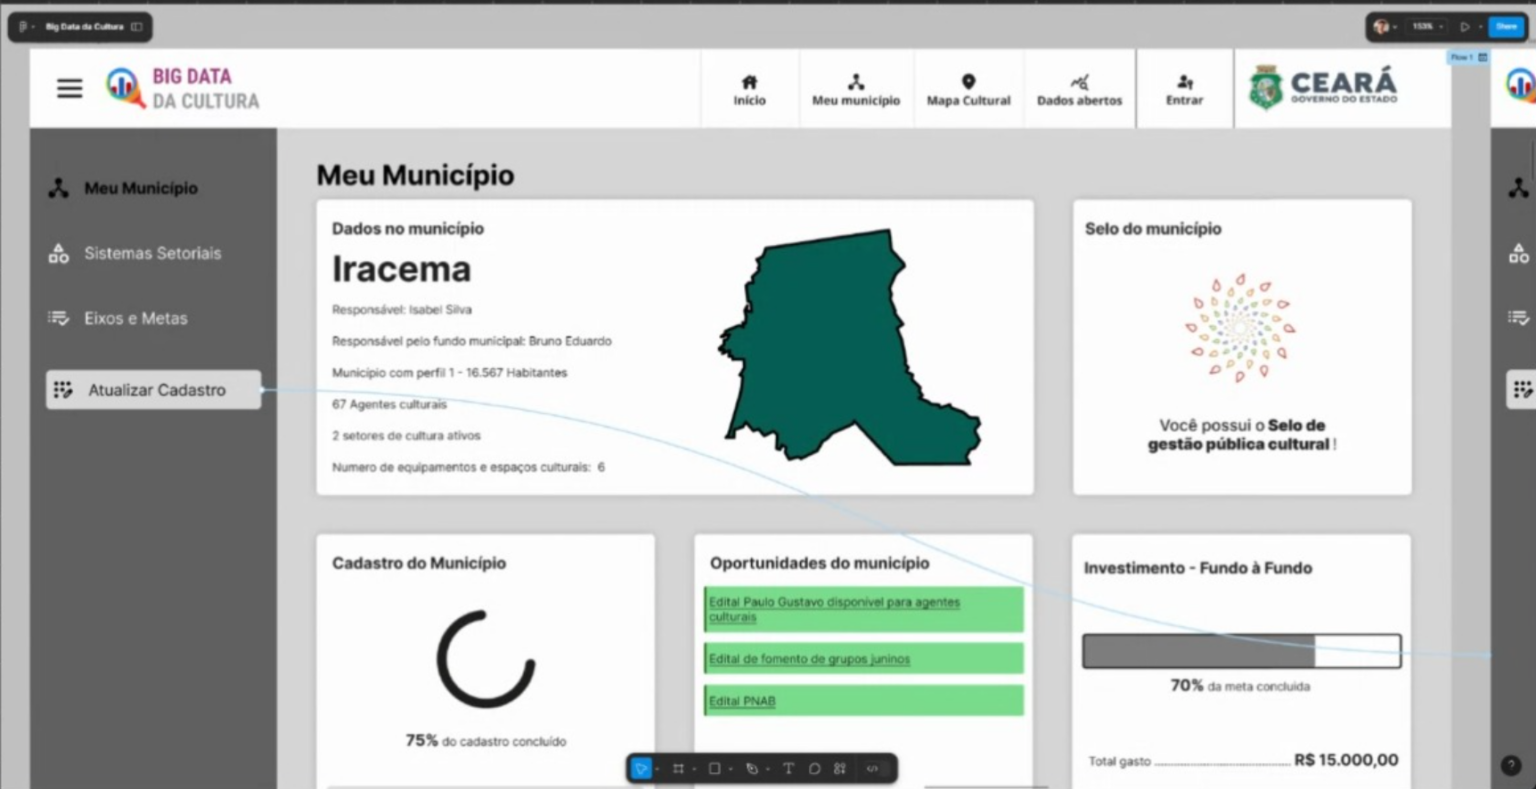Click the Atualizar Cadastro sidebar button

click(154, 390)
